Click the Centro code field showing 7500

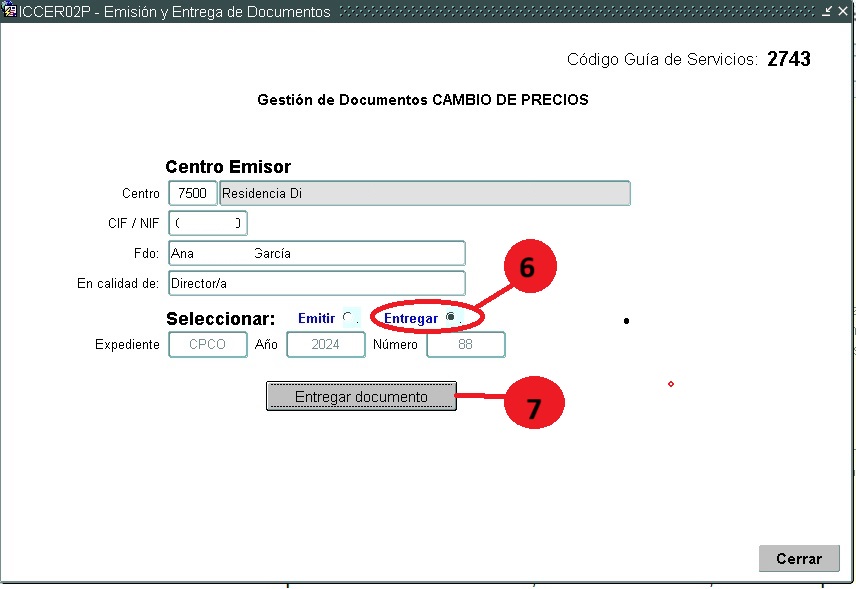[192, 193]
